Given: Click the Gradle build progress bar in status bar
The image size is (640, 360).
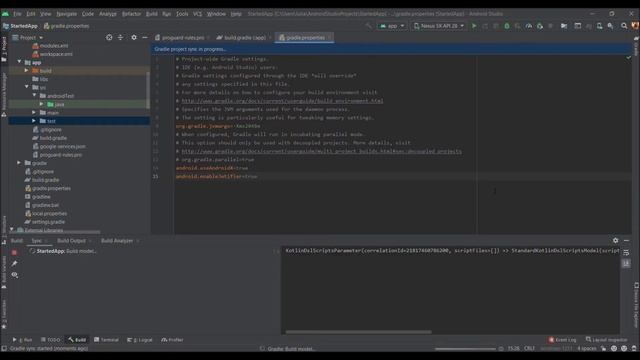Looking at the screenshot, I should point(465,349).
